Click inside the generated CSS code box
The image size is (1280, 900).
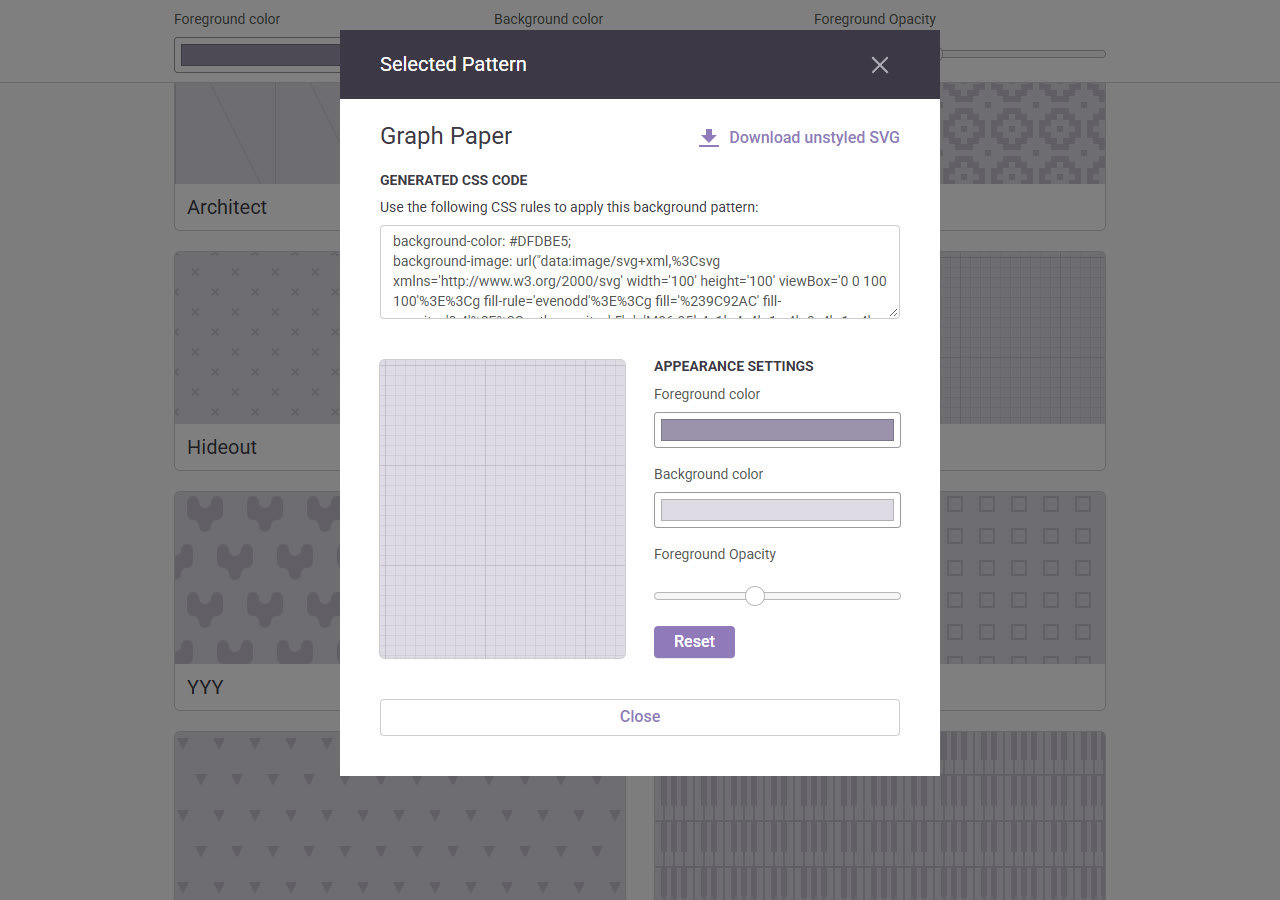pos(640,272)
